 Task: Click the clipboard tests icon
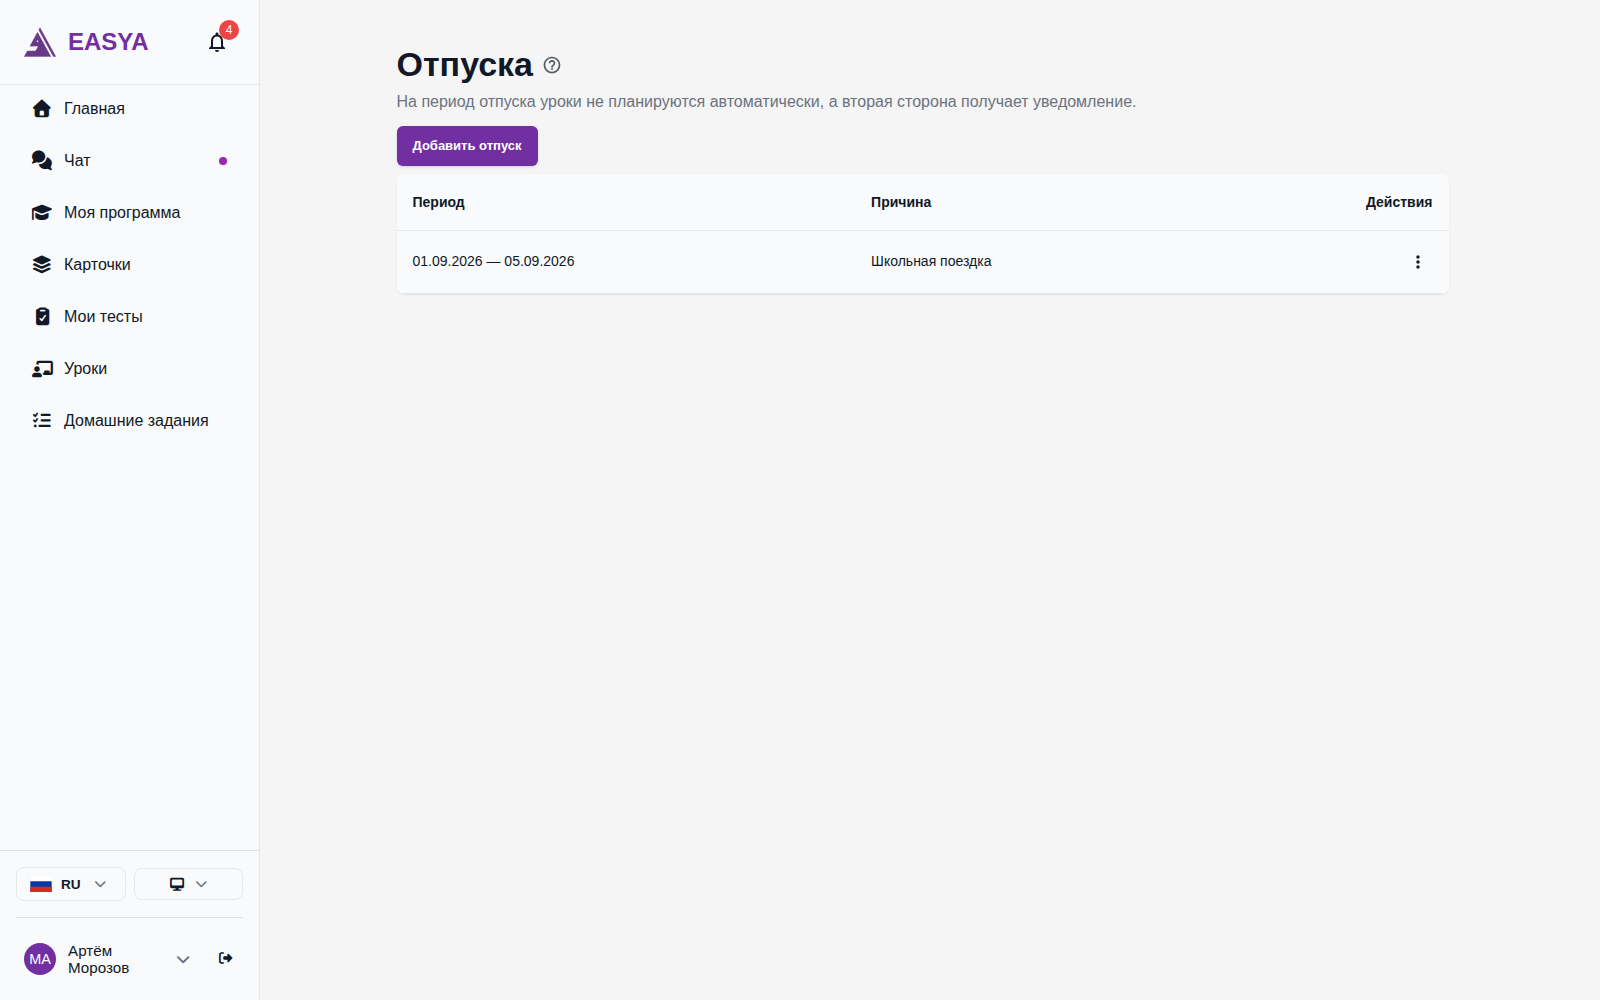(x=42, y=316)
